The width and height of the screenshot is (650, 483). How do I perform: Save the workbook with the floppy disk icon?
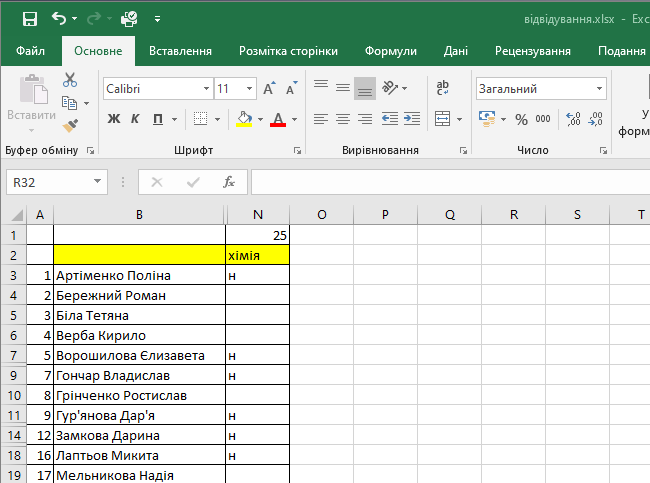pos(30,19)
